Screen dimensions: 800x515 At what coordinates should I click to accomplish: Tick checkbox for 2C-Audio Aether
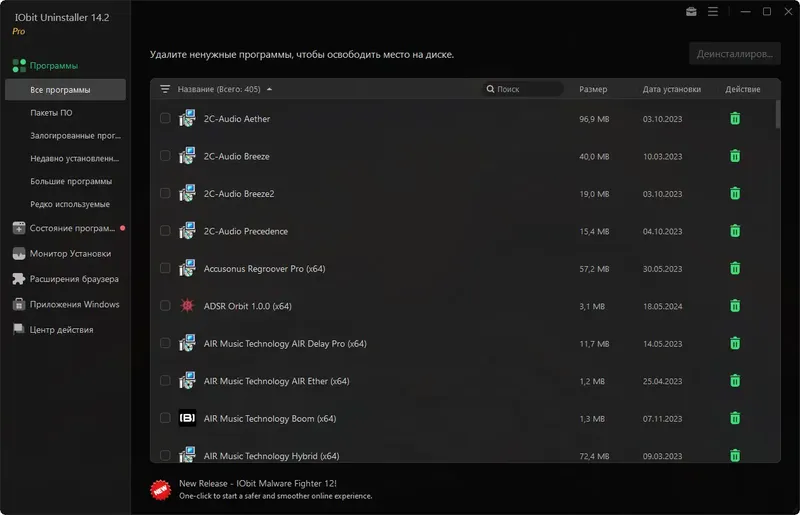tap(165, 118)
